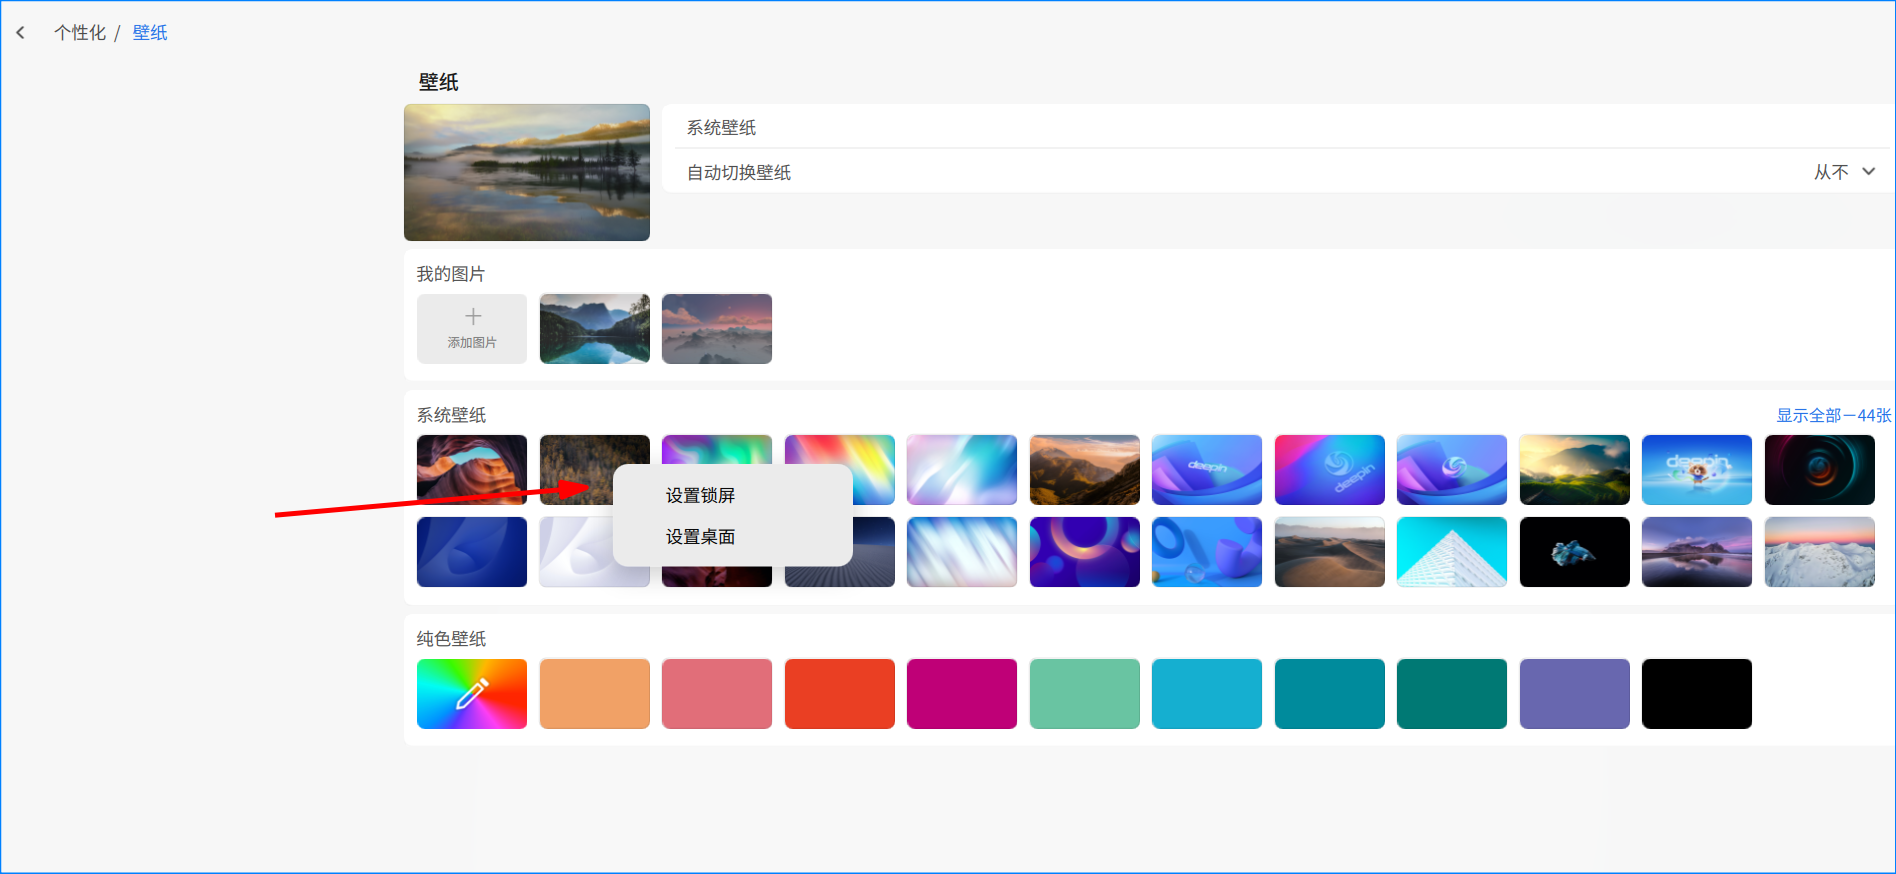Choose 设置锁屏 from the context menu

[700, 495]
